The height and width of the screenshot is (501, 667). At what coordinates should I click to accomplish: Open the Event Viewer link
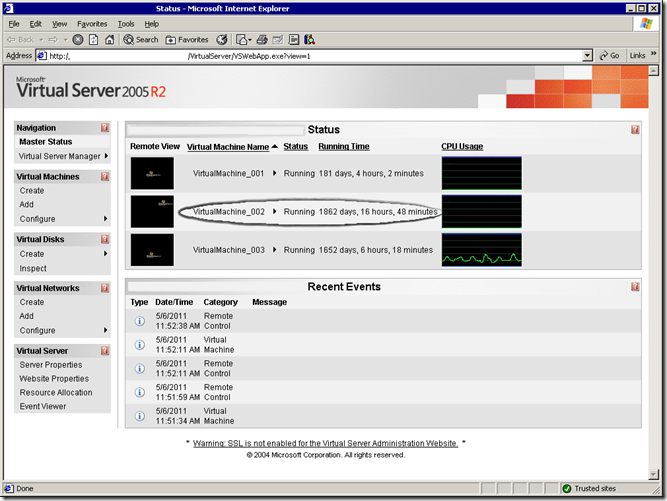click(44, 407)
